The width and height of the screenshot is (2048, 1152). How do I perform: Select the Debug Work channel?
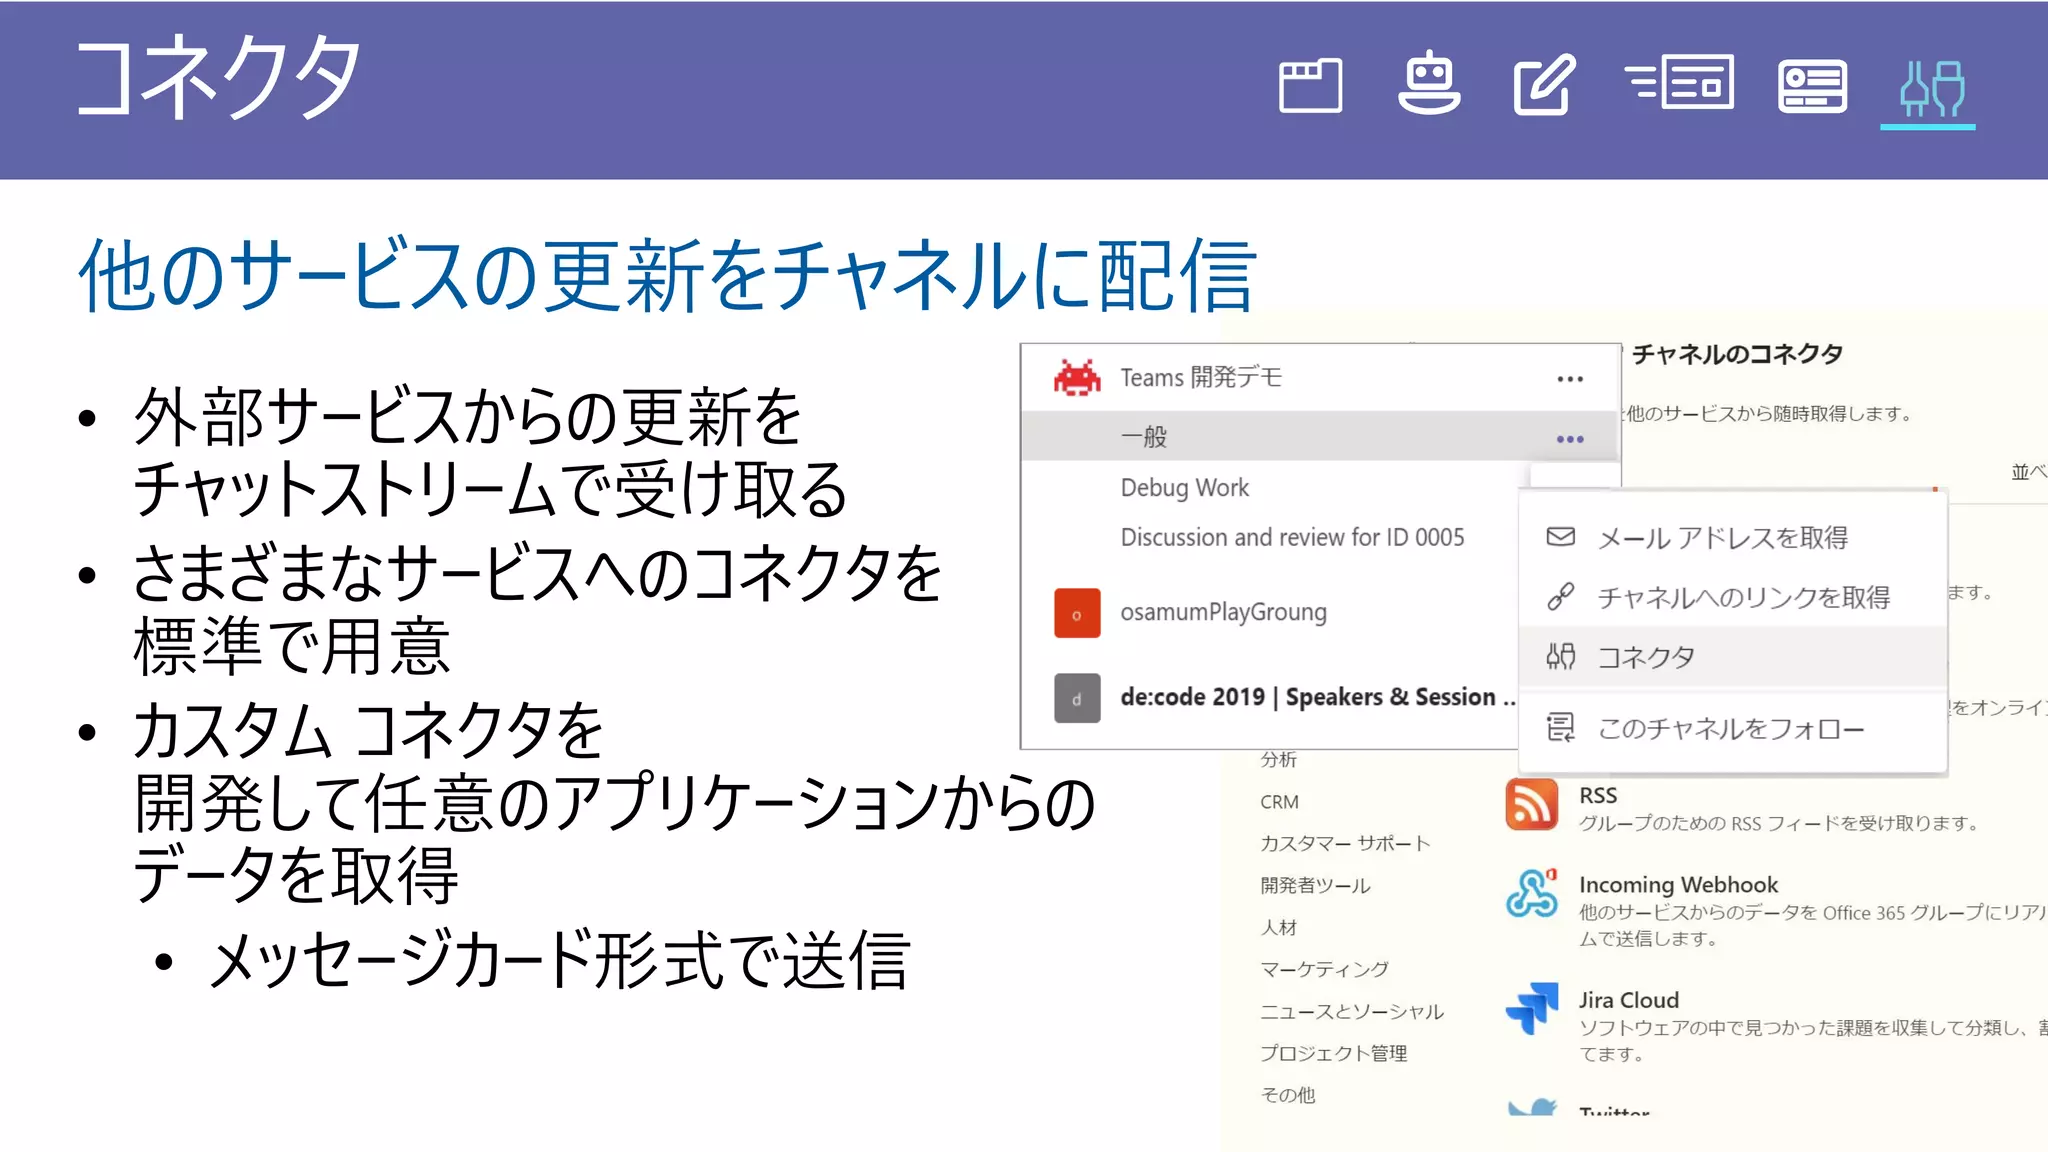[x=1184, y=488]
